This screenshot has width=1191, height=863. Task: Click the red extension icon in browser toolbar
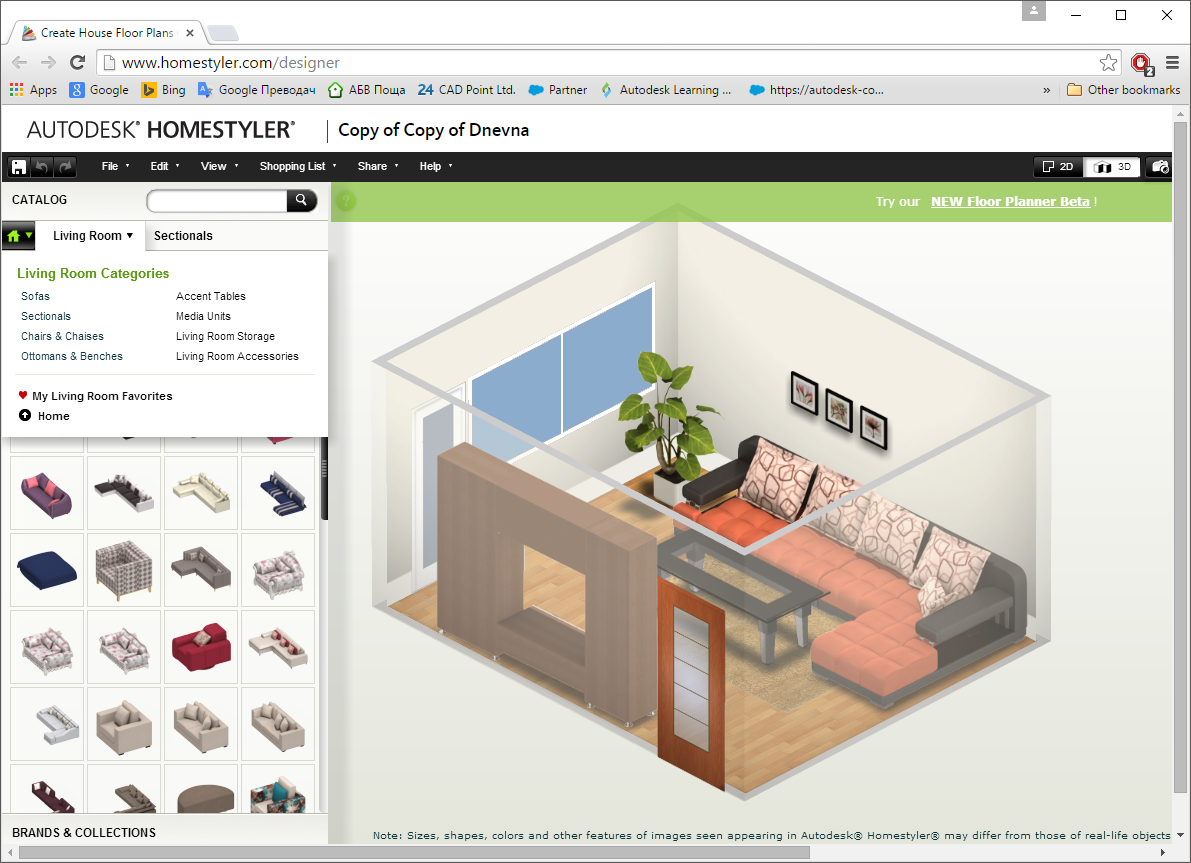[x=1141, y=63]
